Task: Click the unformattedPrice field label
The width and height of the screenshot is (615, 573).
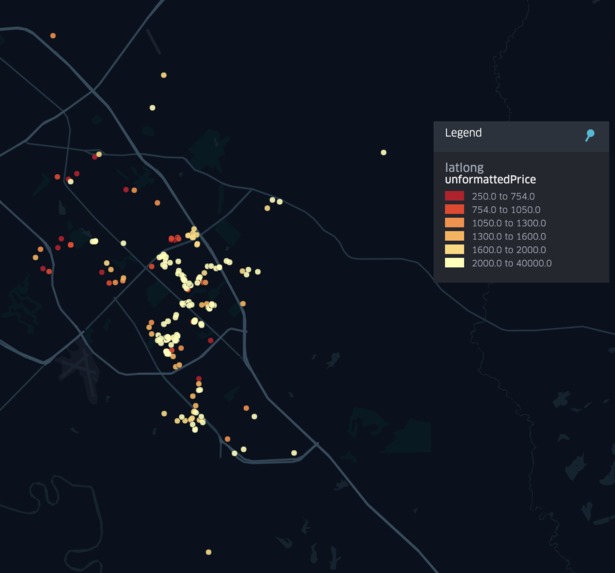Action: tap(490, 180)
